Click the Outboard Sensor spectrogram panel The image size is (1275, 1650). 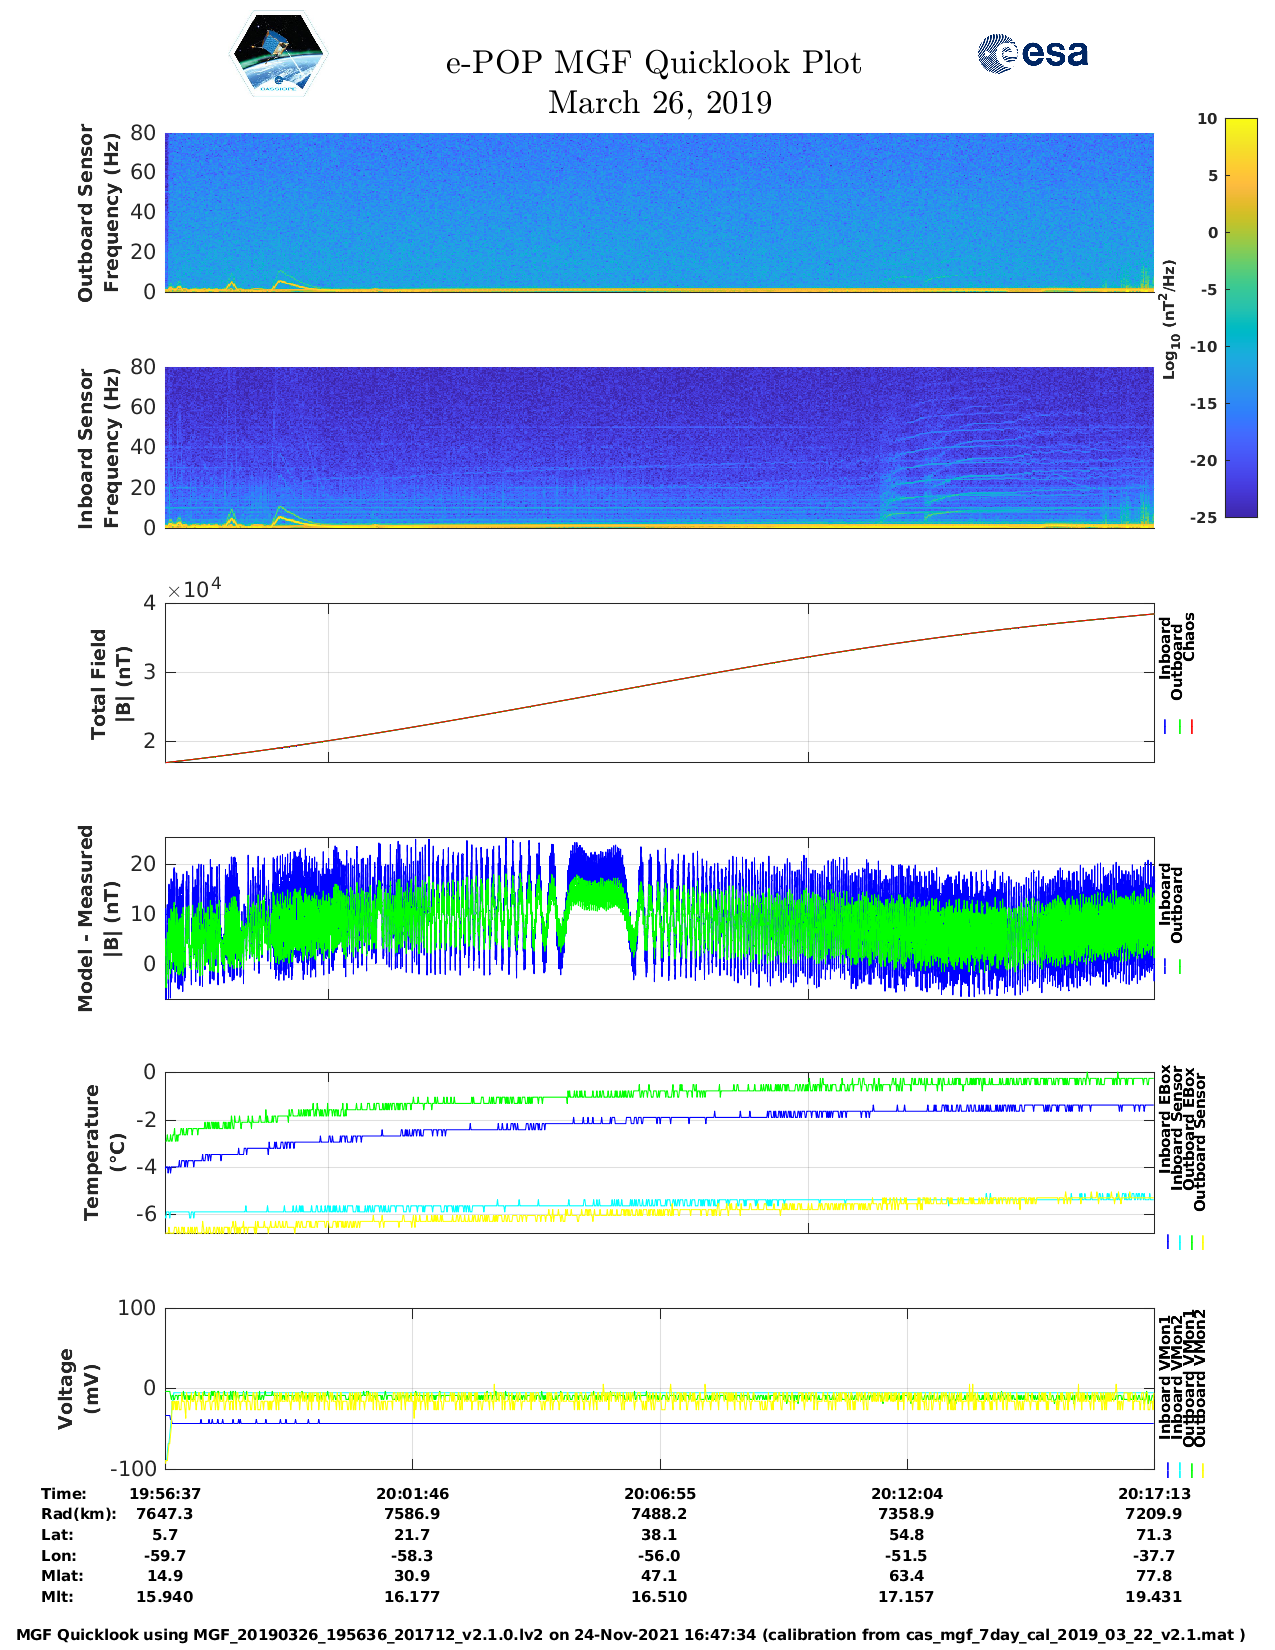click(x=659, y=212)
